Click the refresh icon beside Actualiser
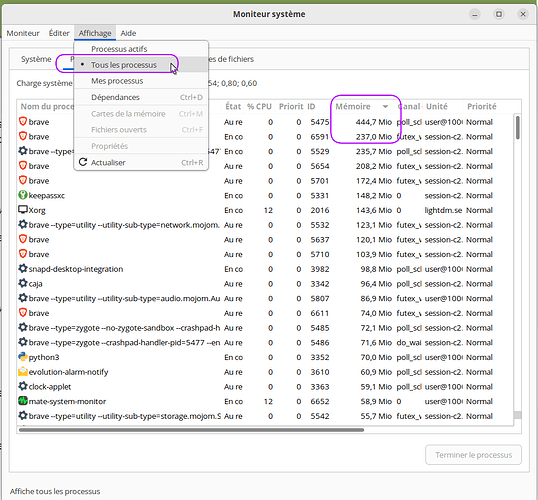538x500 pixels. (83, 162)
